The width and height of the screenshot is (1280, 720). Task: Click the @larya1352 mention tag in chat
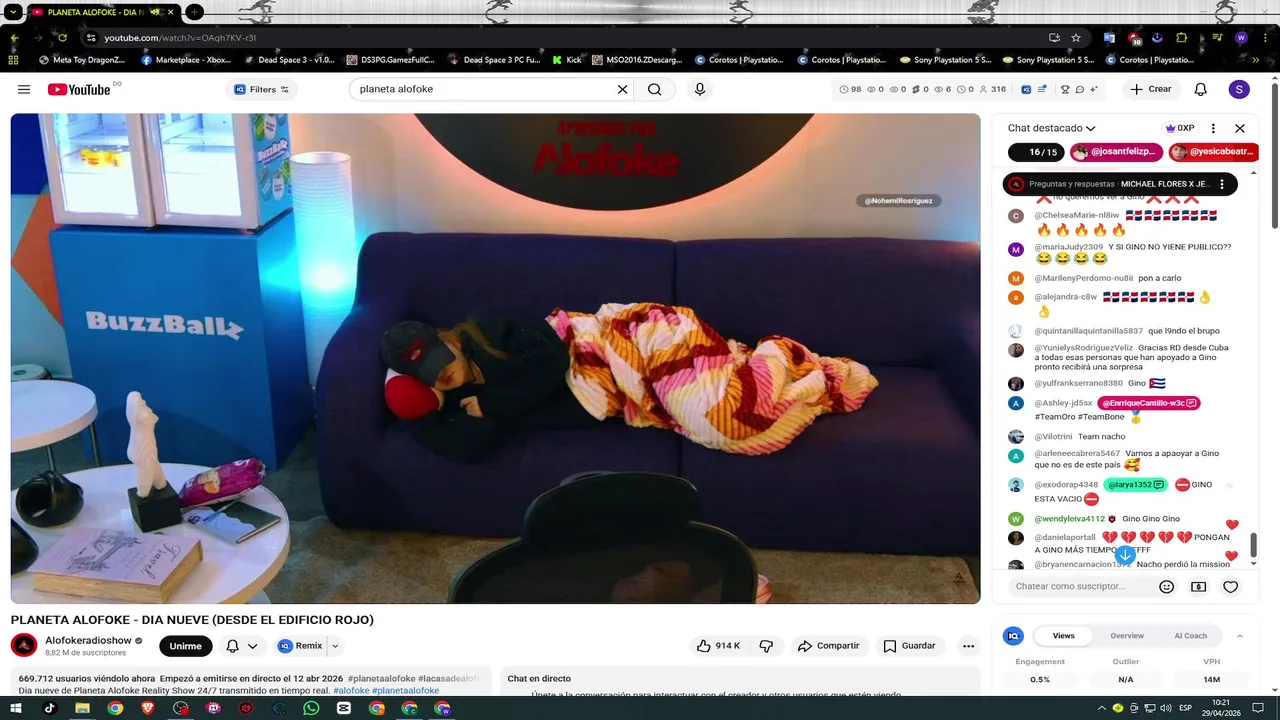tap(1136, 485)
